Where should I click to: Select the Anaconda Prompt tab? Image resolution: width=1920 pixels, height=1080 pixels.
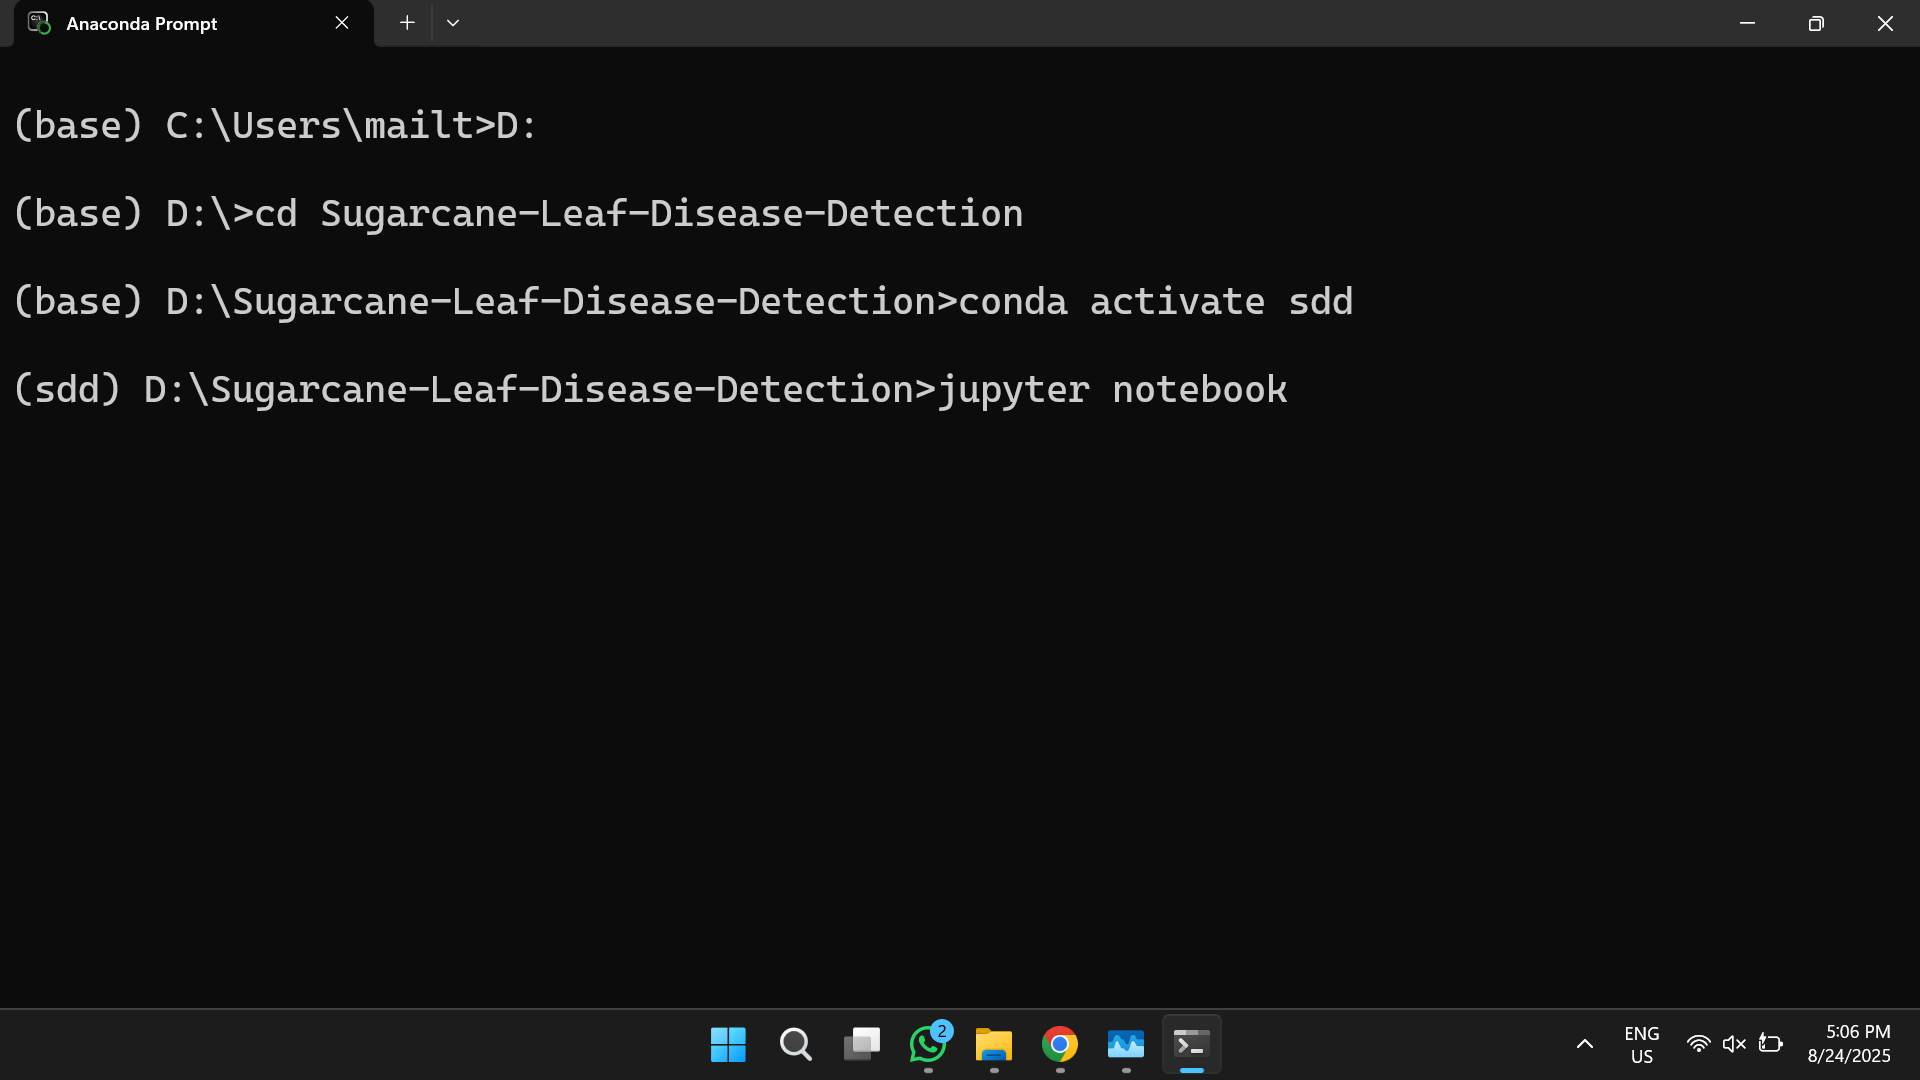[x=193, y=23]
